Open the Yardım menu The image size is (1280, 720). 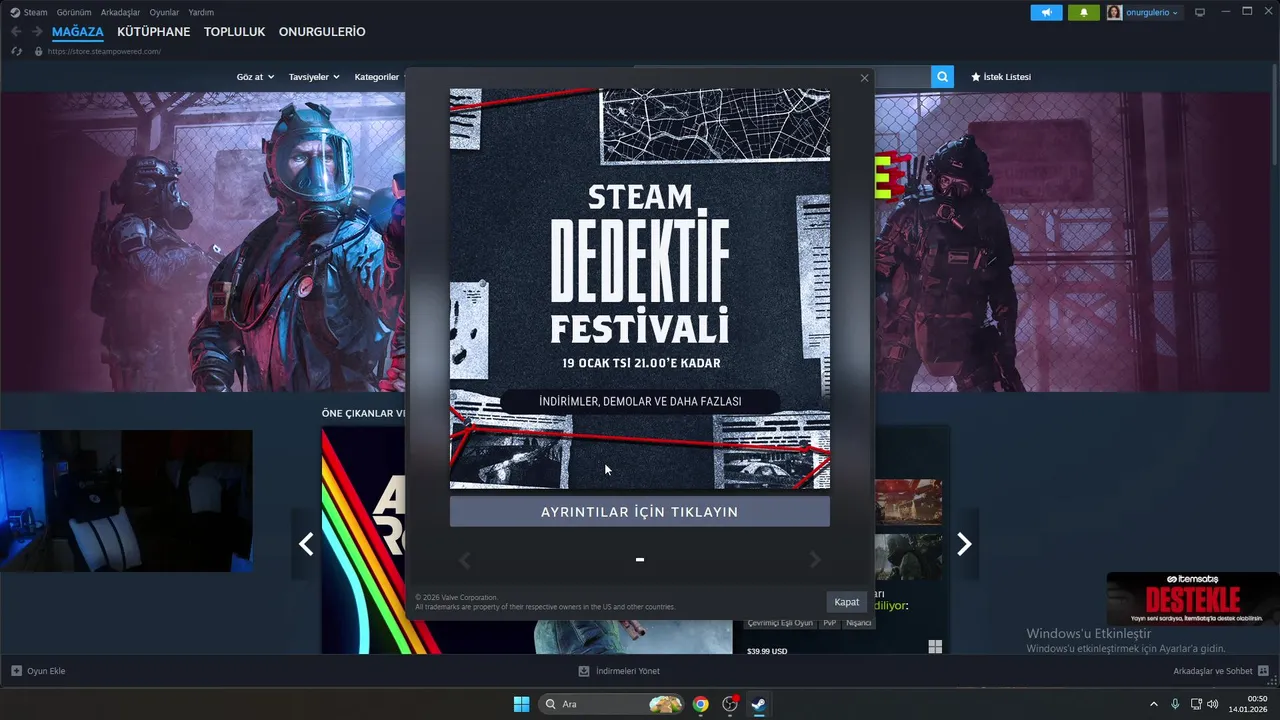coord(201,12)
